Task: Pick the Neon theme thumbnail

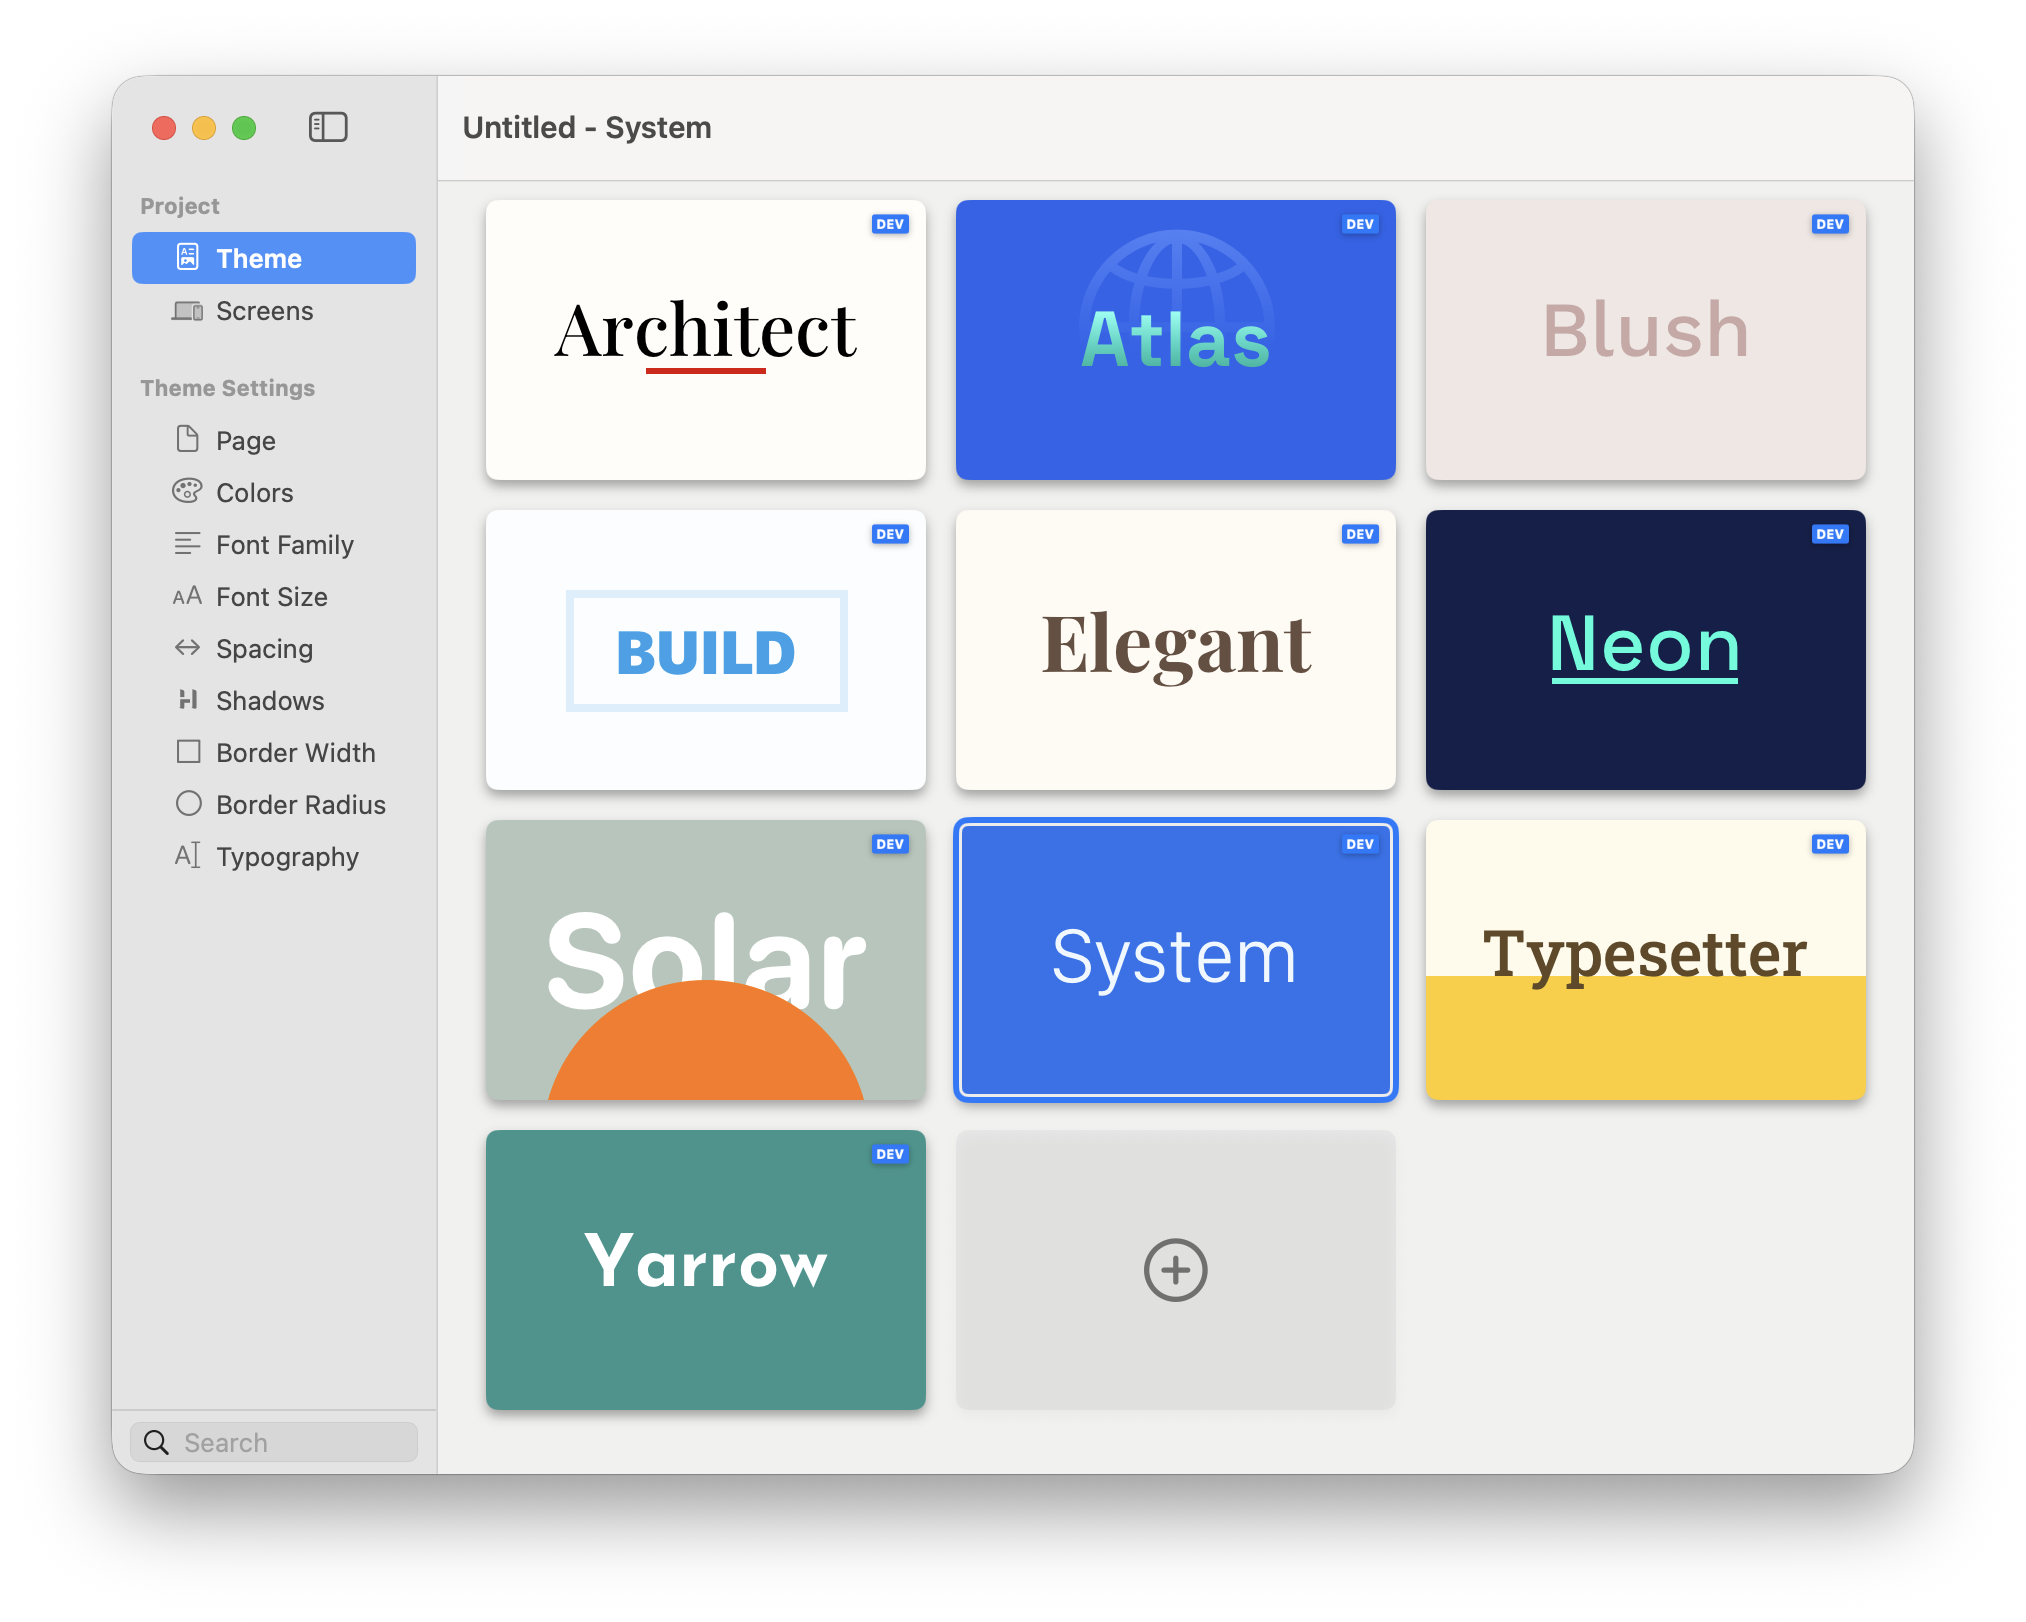Action: click(x=1645, y=650)
